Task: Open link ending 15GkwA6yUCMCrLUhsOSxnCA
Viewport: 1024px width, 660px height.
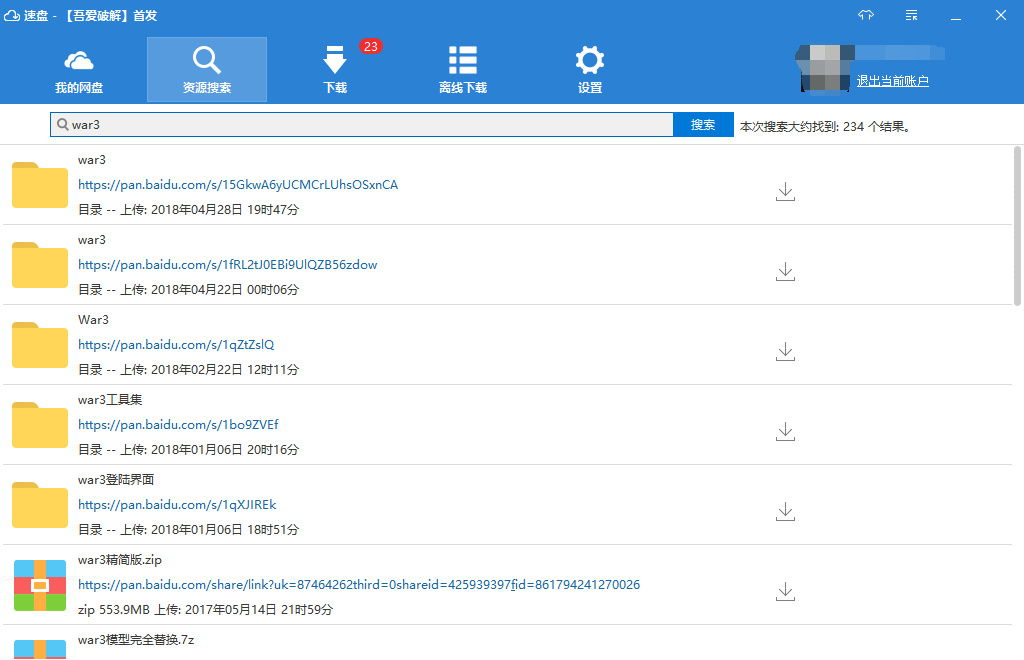Action: pos(238,185)
